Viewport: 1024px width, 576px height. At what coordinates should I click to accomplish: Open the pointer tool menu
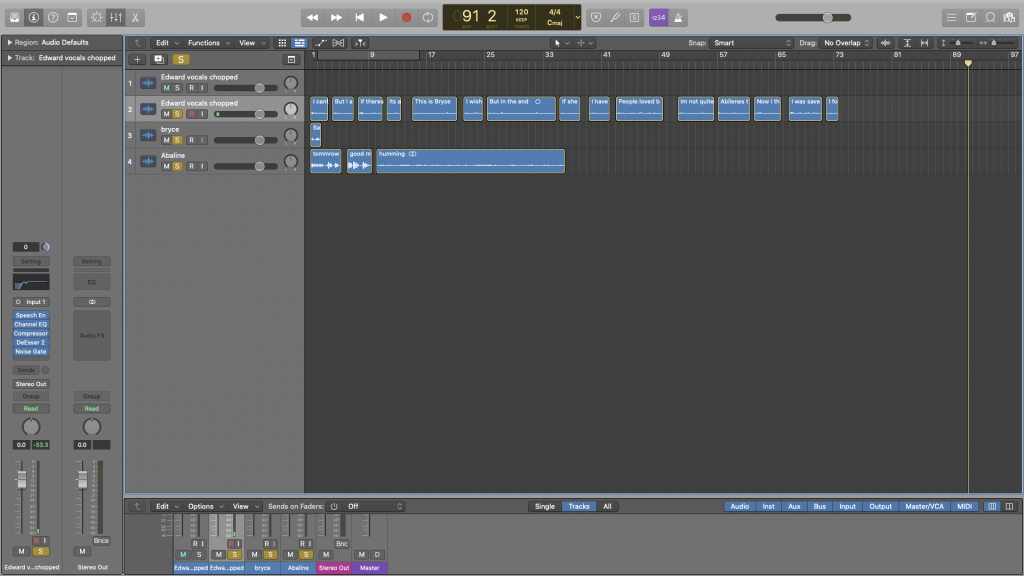(561, 43)
